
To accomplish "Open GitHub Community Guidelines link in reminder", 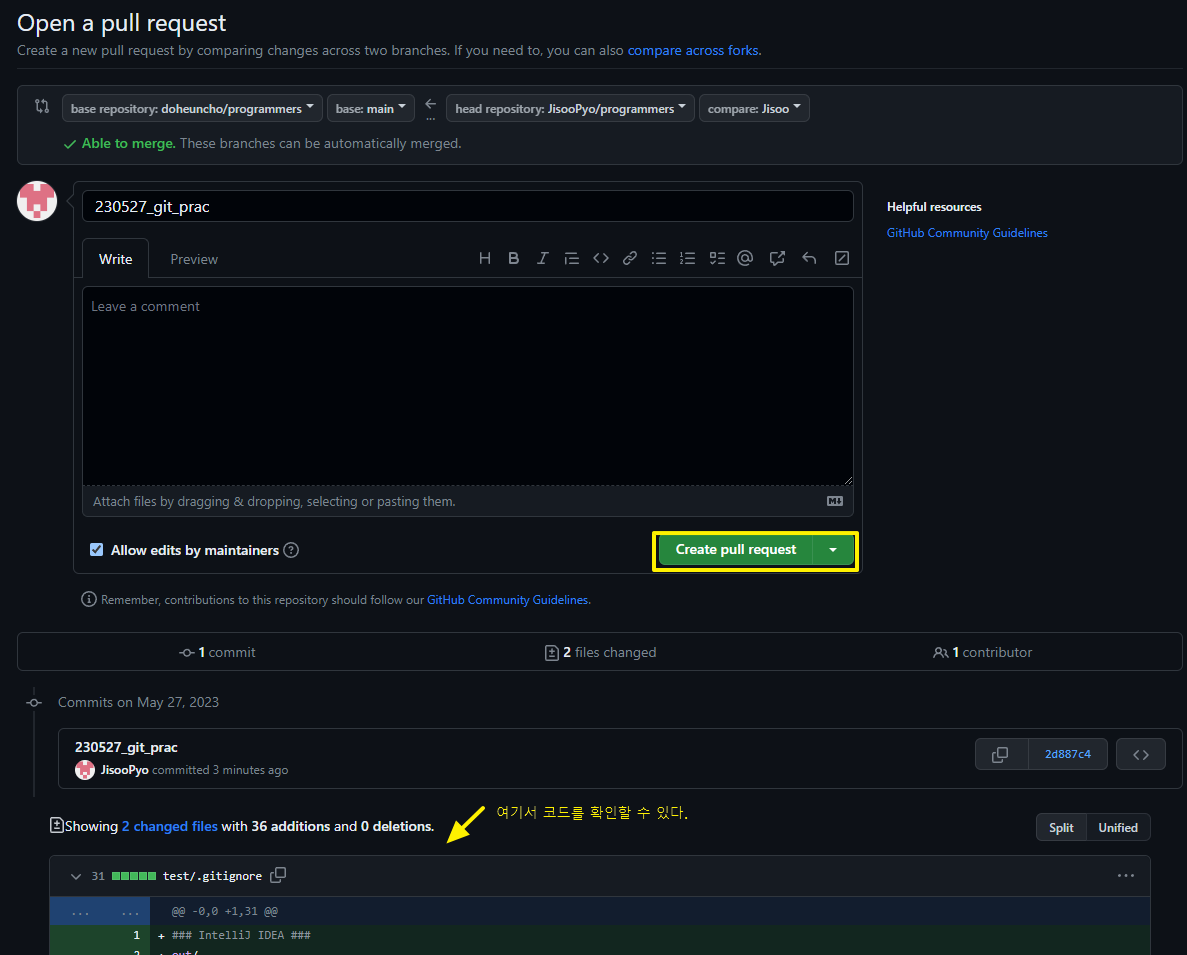I will (507, 600).
